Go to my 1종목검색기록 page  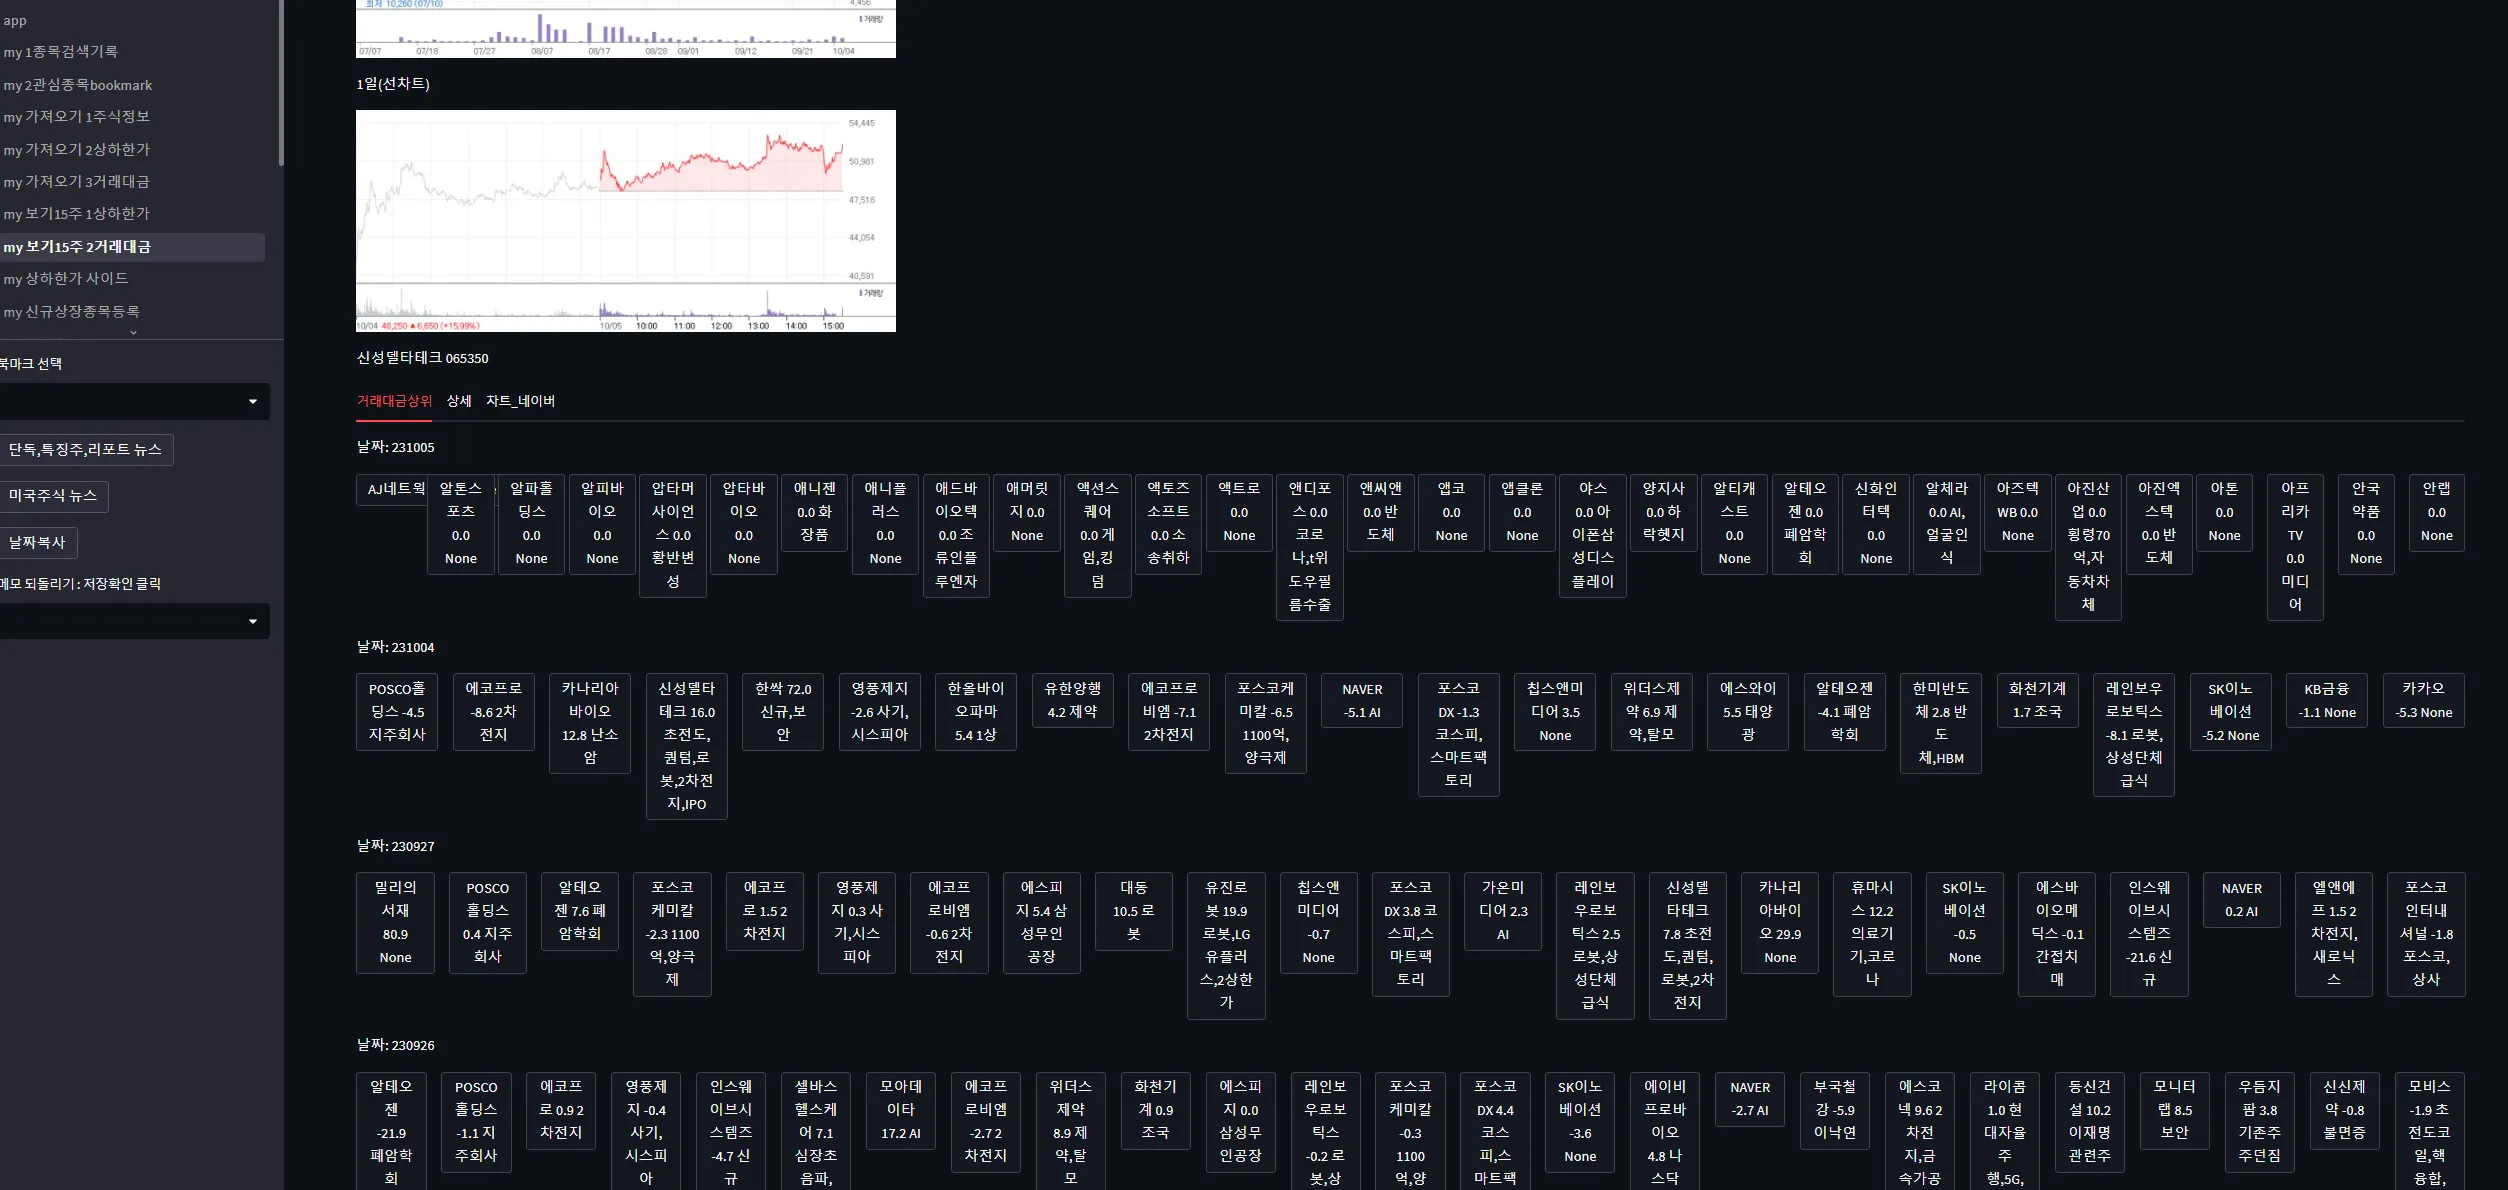61,52
